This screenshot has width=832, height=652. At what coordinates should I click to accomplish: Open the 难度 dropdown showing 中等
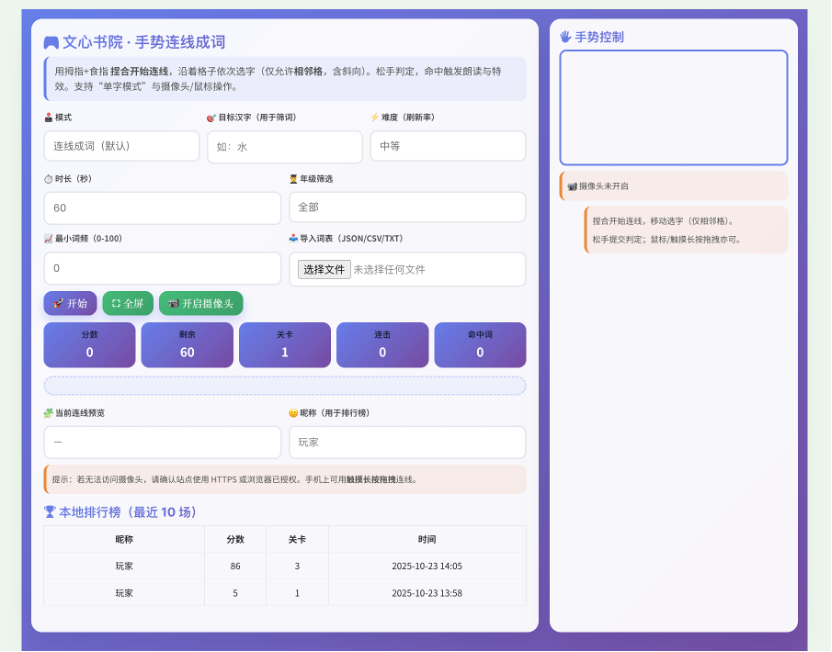click(448, 146)
